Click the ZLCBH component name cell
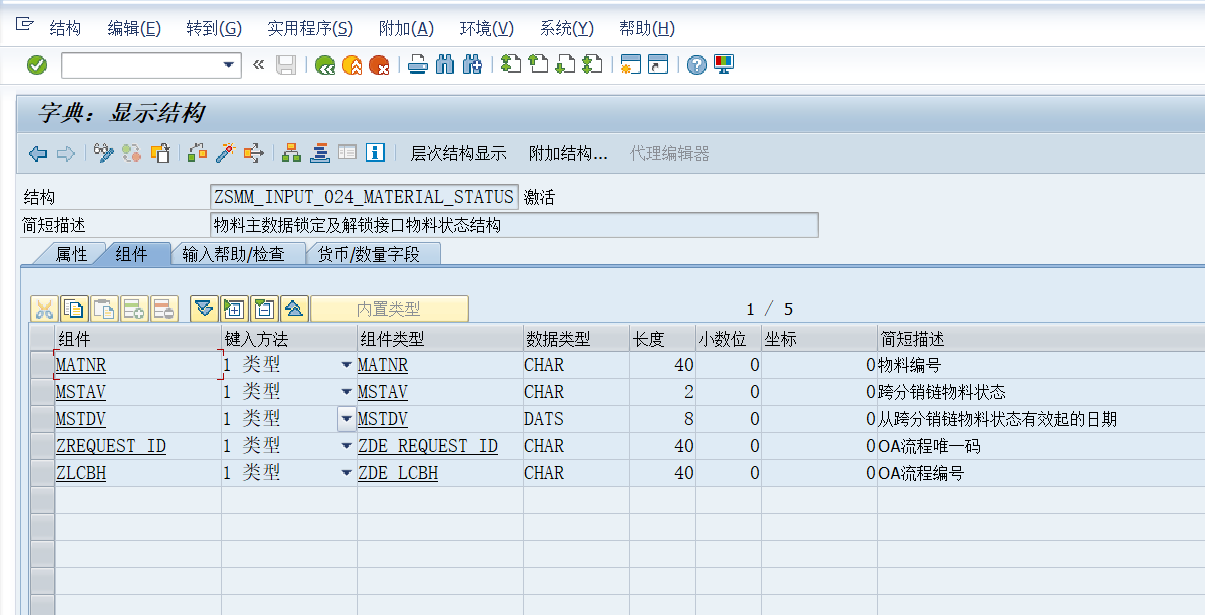The image size is (1205, 615). click(x=138, y=473)
